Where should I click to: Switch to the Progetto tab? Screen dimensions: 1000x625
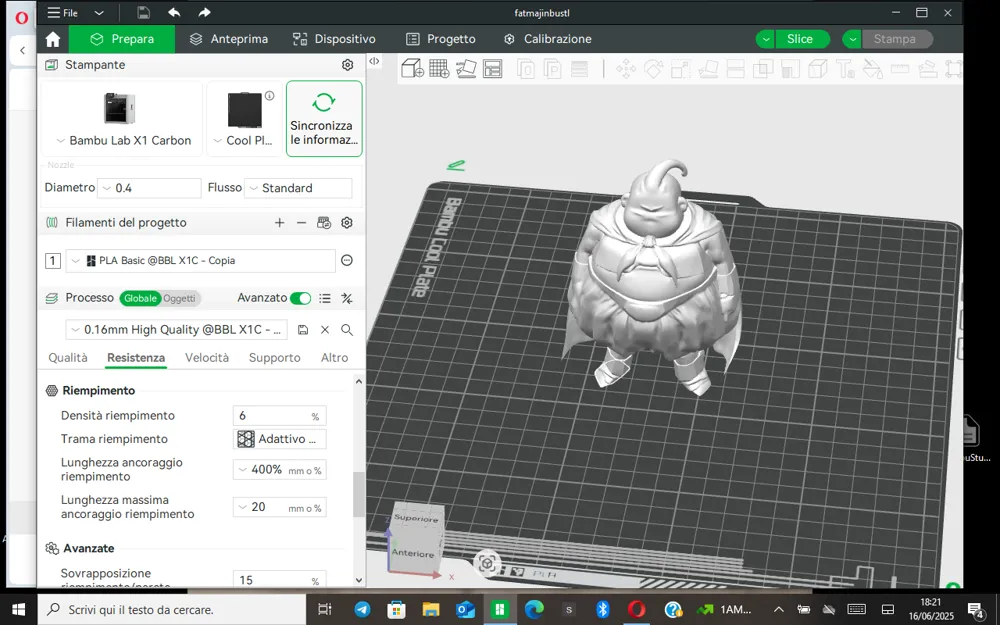(x=441, y=39)
